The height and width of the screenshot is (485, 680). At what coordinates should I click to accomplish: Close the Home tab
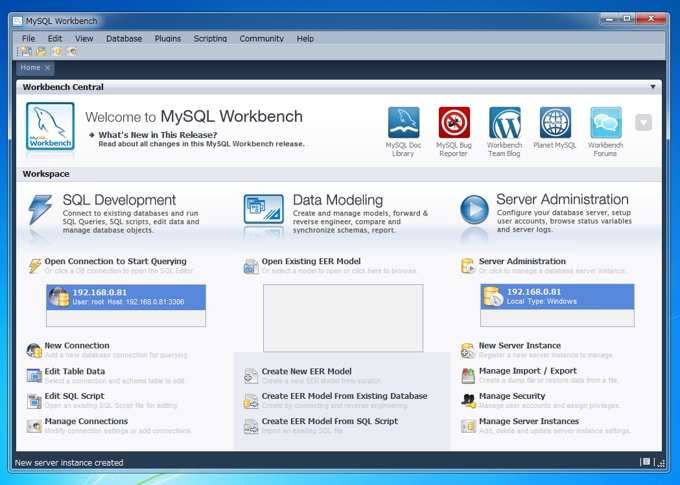[x=48, y=68]
